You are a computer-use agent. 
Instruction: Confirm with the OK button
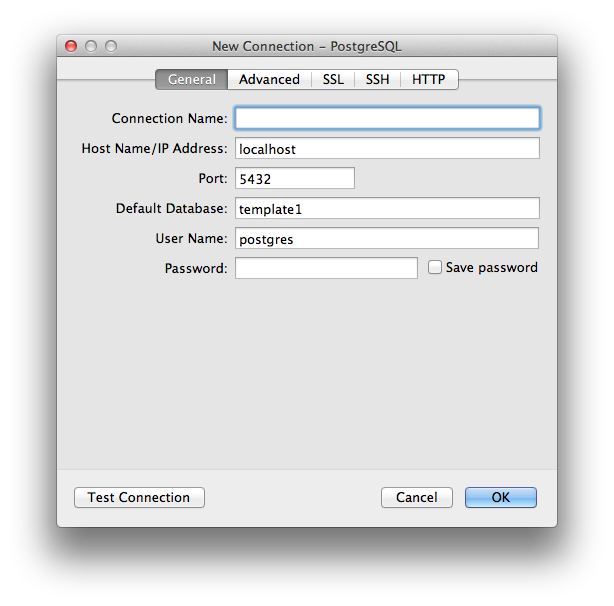[500, 497]
